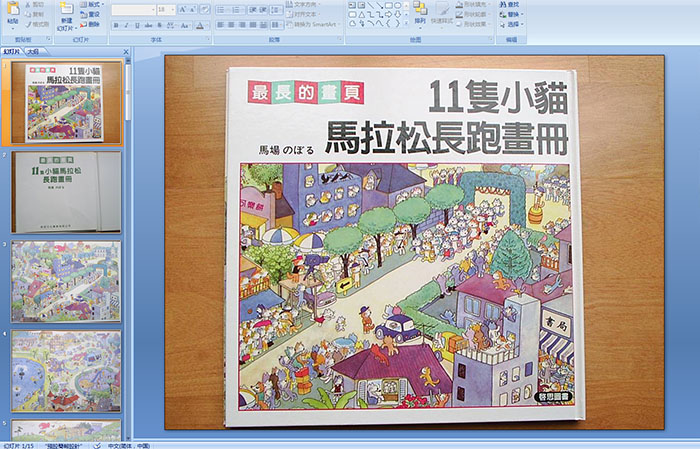
Task: Click the Cut (剪切) button
Action: click(x=35, y=5)
